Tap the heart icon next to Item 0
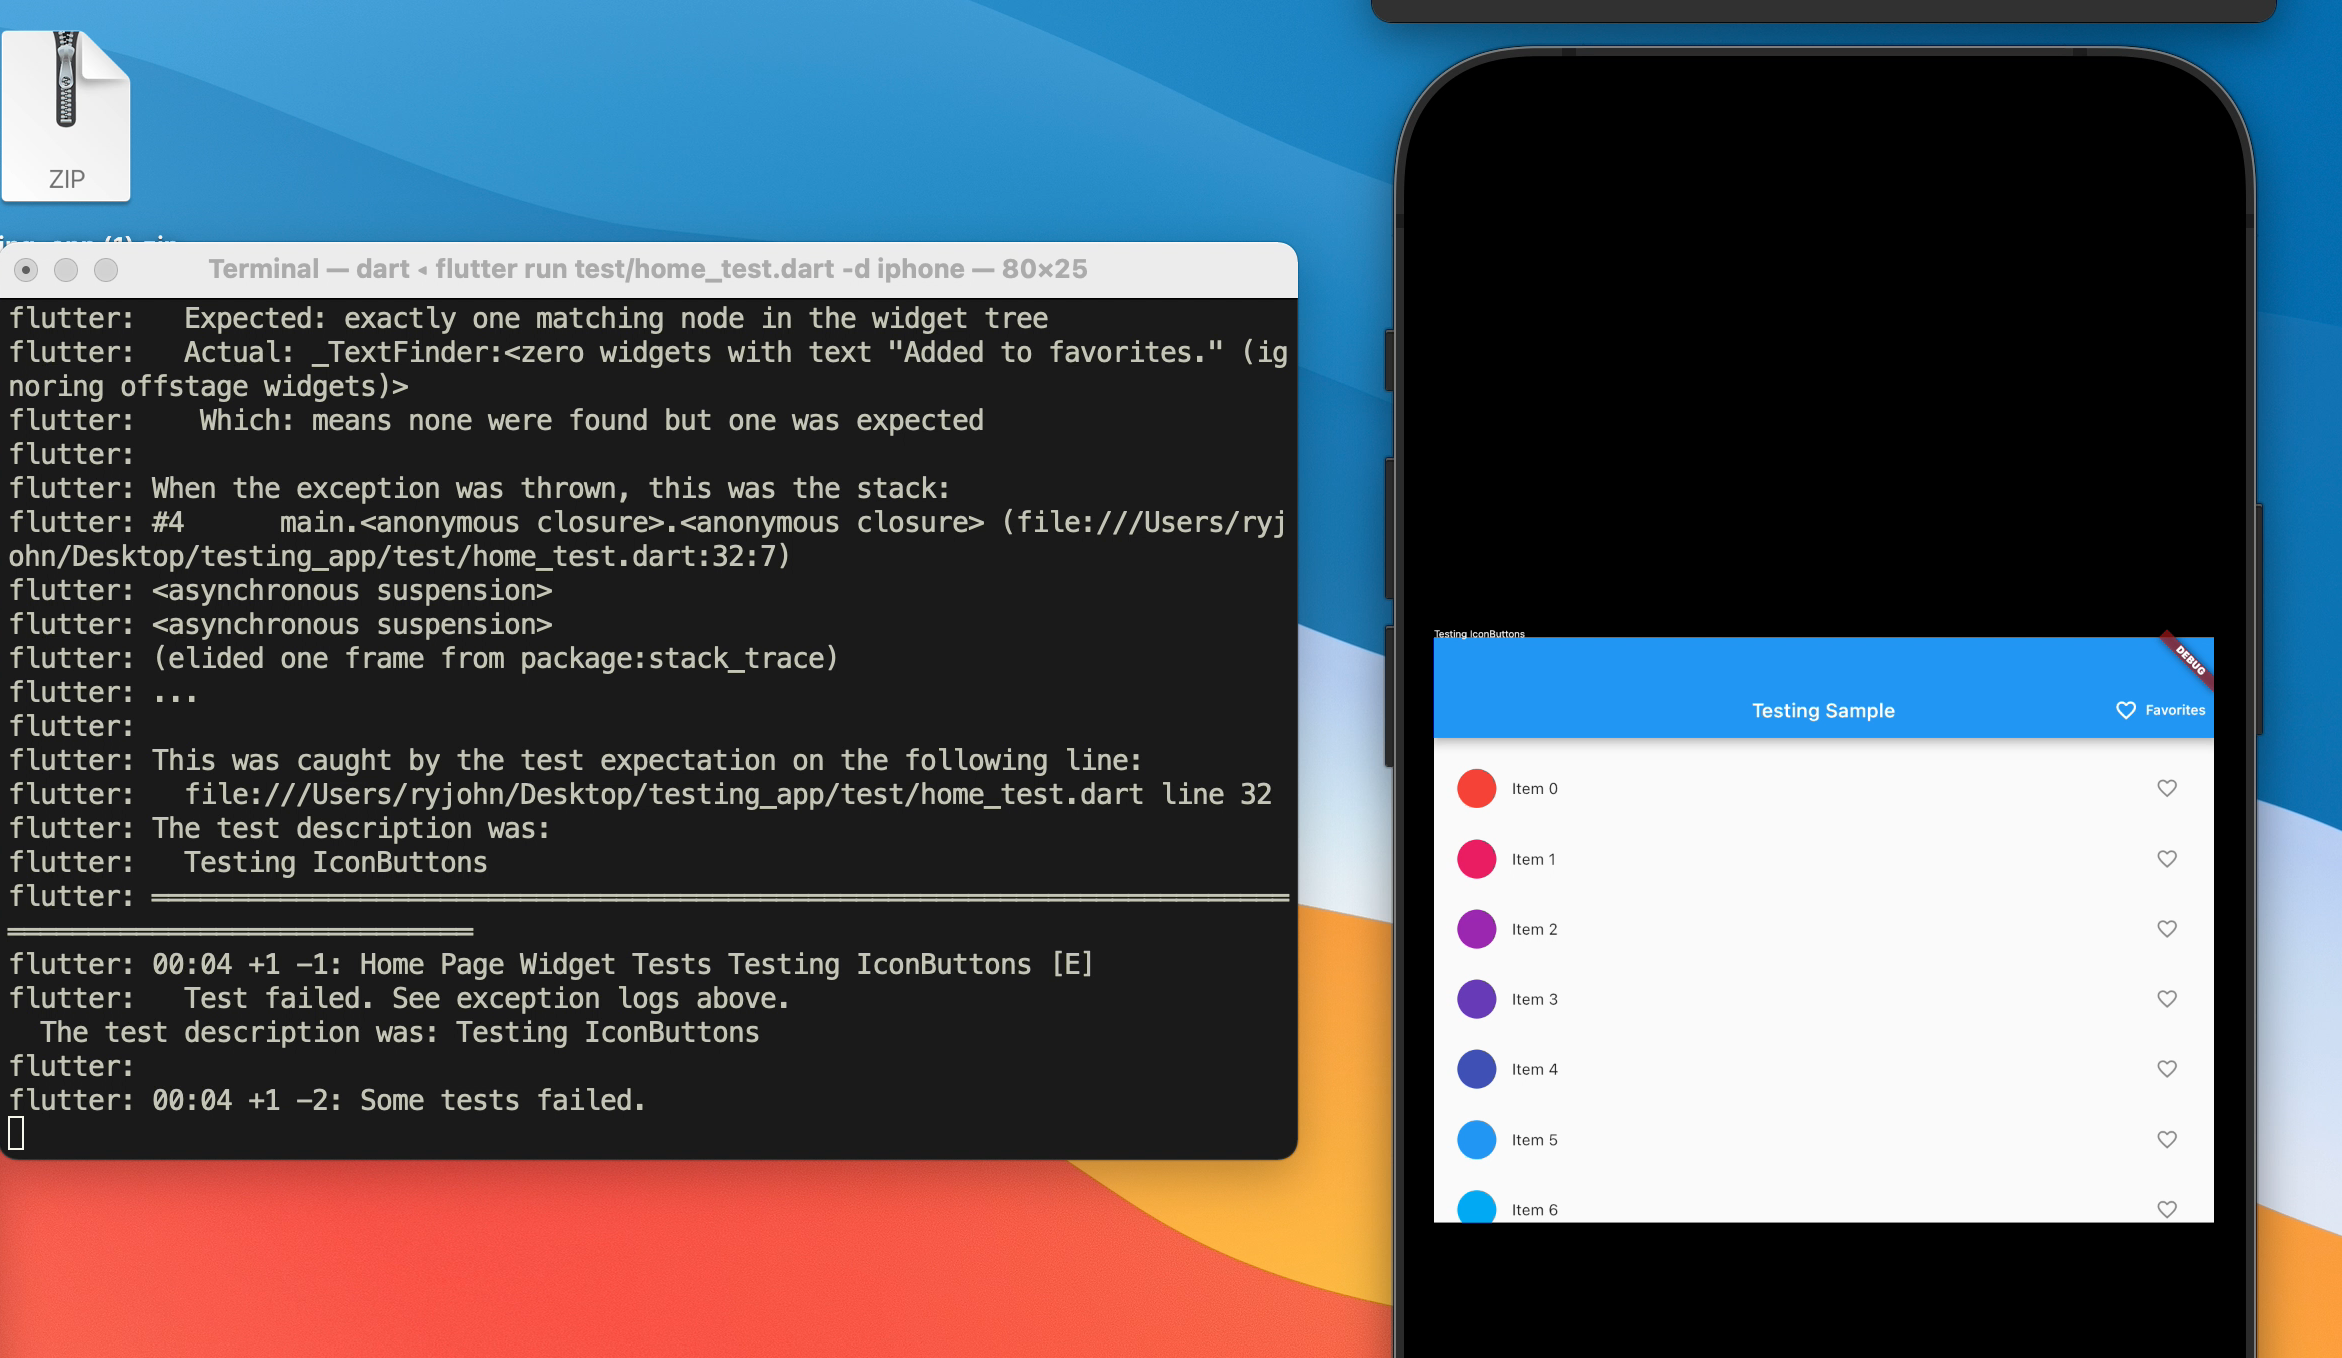The height and width of the screenshot is (1358, 2342). pyautogui.click(x=2167, y=787)
